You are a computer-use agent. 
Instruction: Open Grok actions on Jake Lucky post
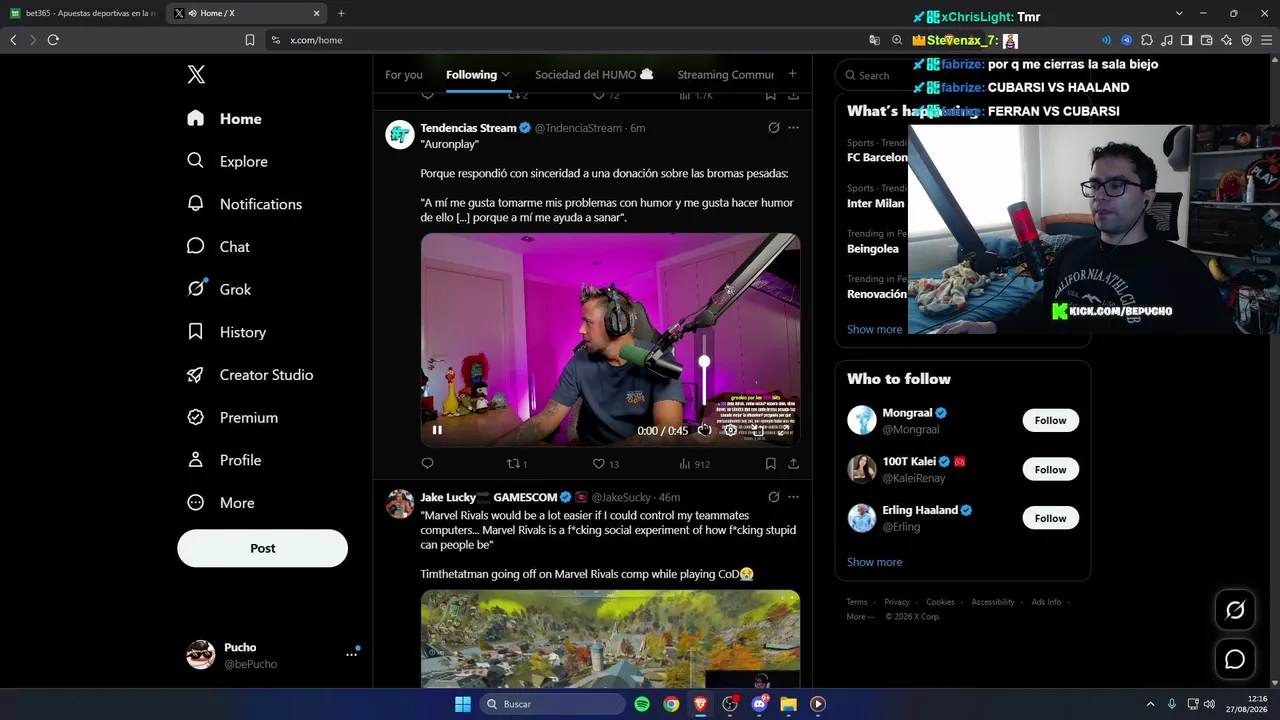pyautogui.click(x=773, y=497)
